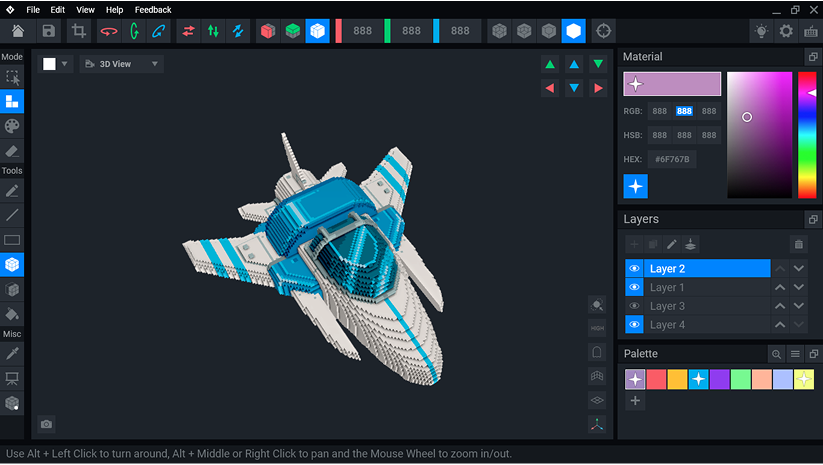Show Layer 3 using its eye icon
823x465 pixels.
(634, 306)
